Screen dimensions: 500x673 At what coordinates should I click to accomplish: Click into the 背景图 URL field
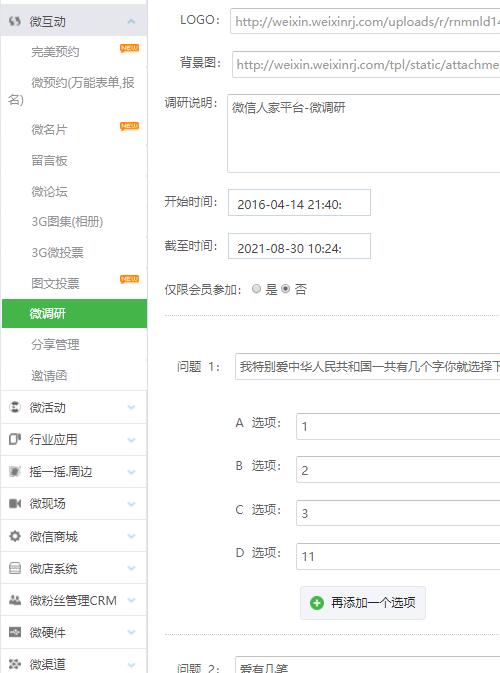[x=366, y=64]
